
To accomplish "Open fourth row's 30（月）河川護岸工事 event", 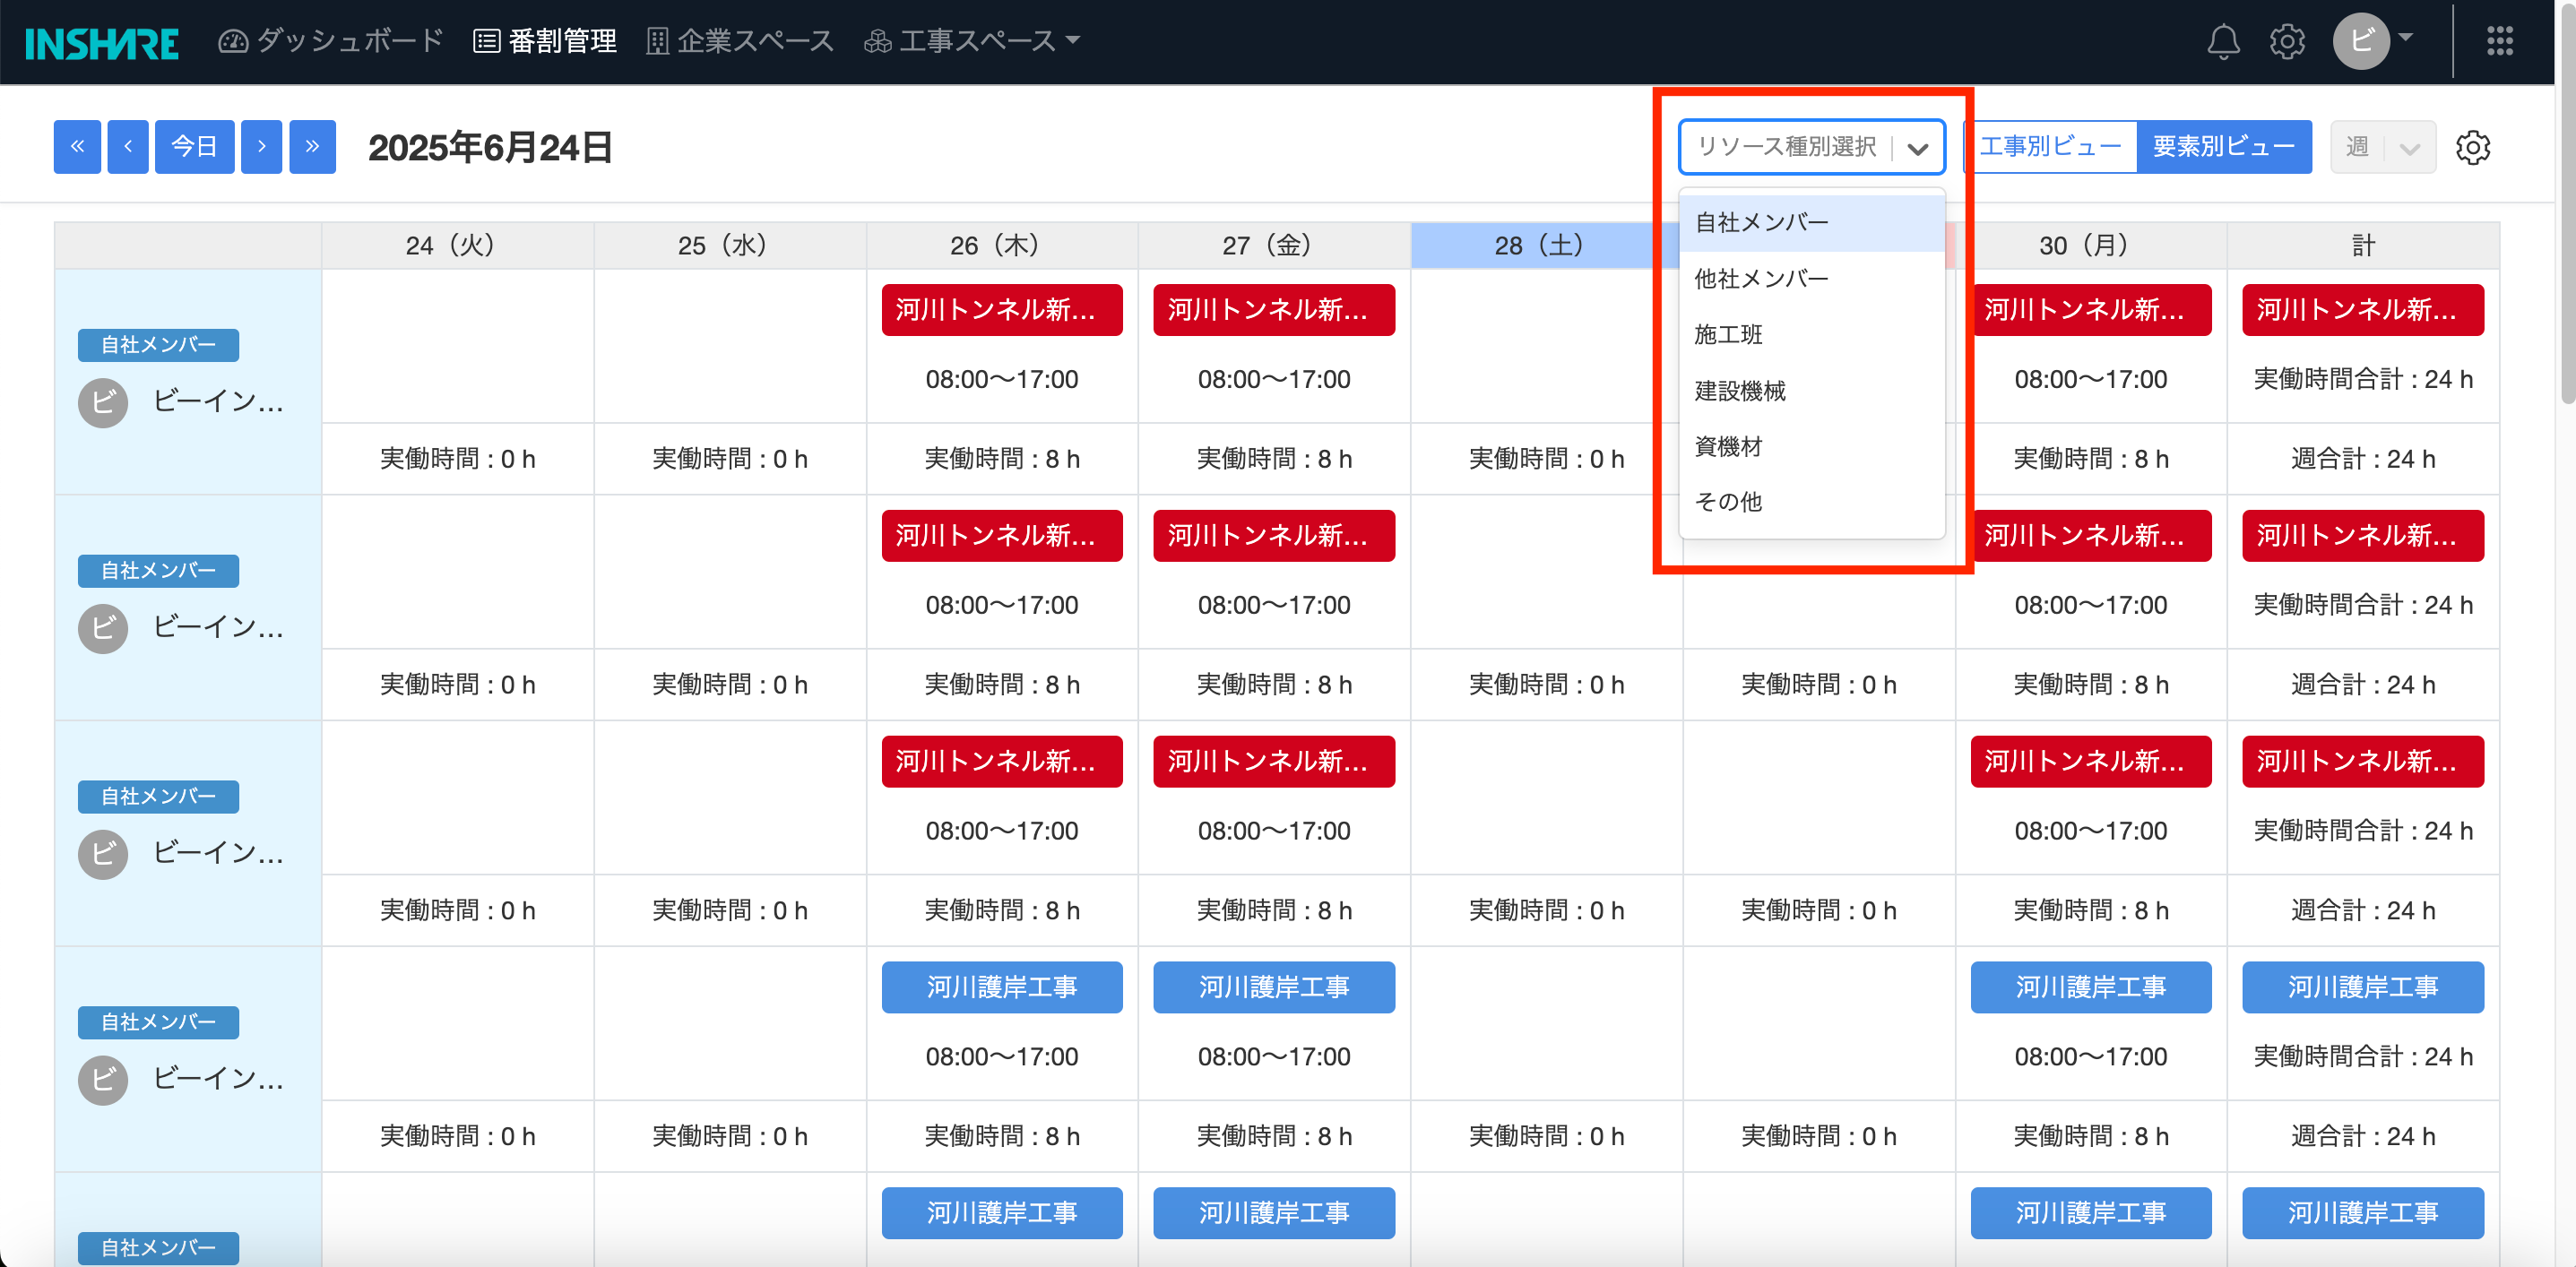I will point(2091,988).
